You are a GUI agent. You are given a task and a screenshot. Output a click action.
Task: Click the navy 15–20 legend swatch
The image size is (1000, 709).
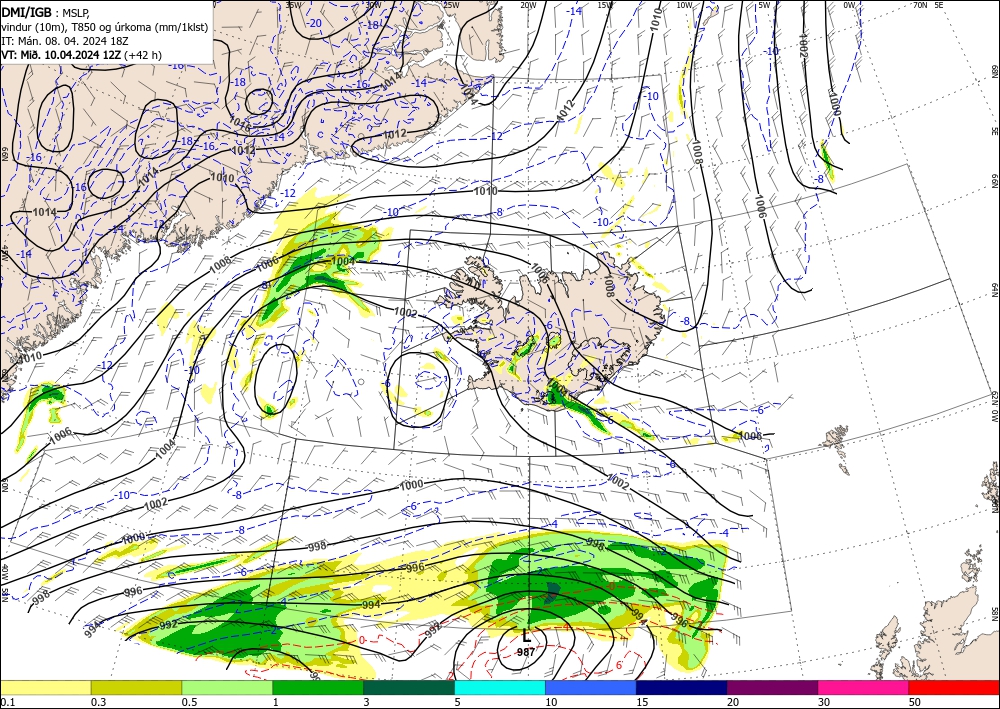coord(681,687)
